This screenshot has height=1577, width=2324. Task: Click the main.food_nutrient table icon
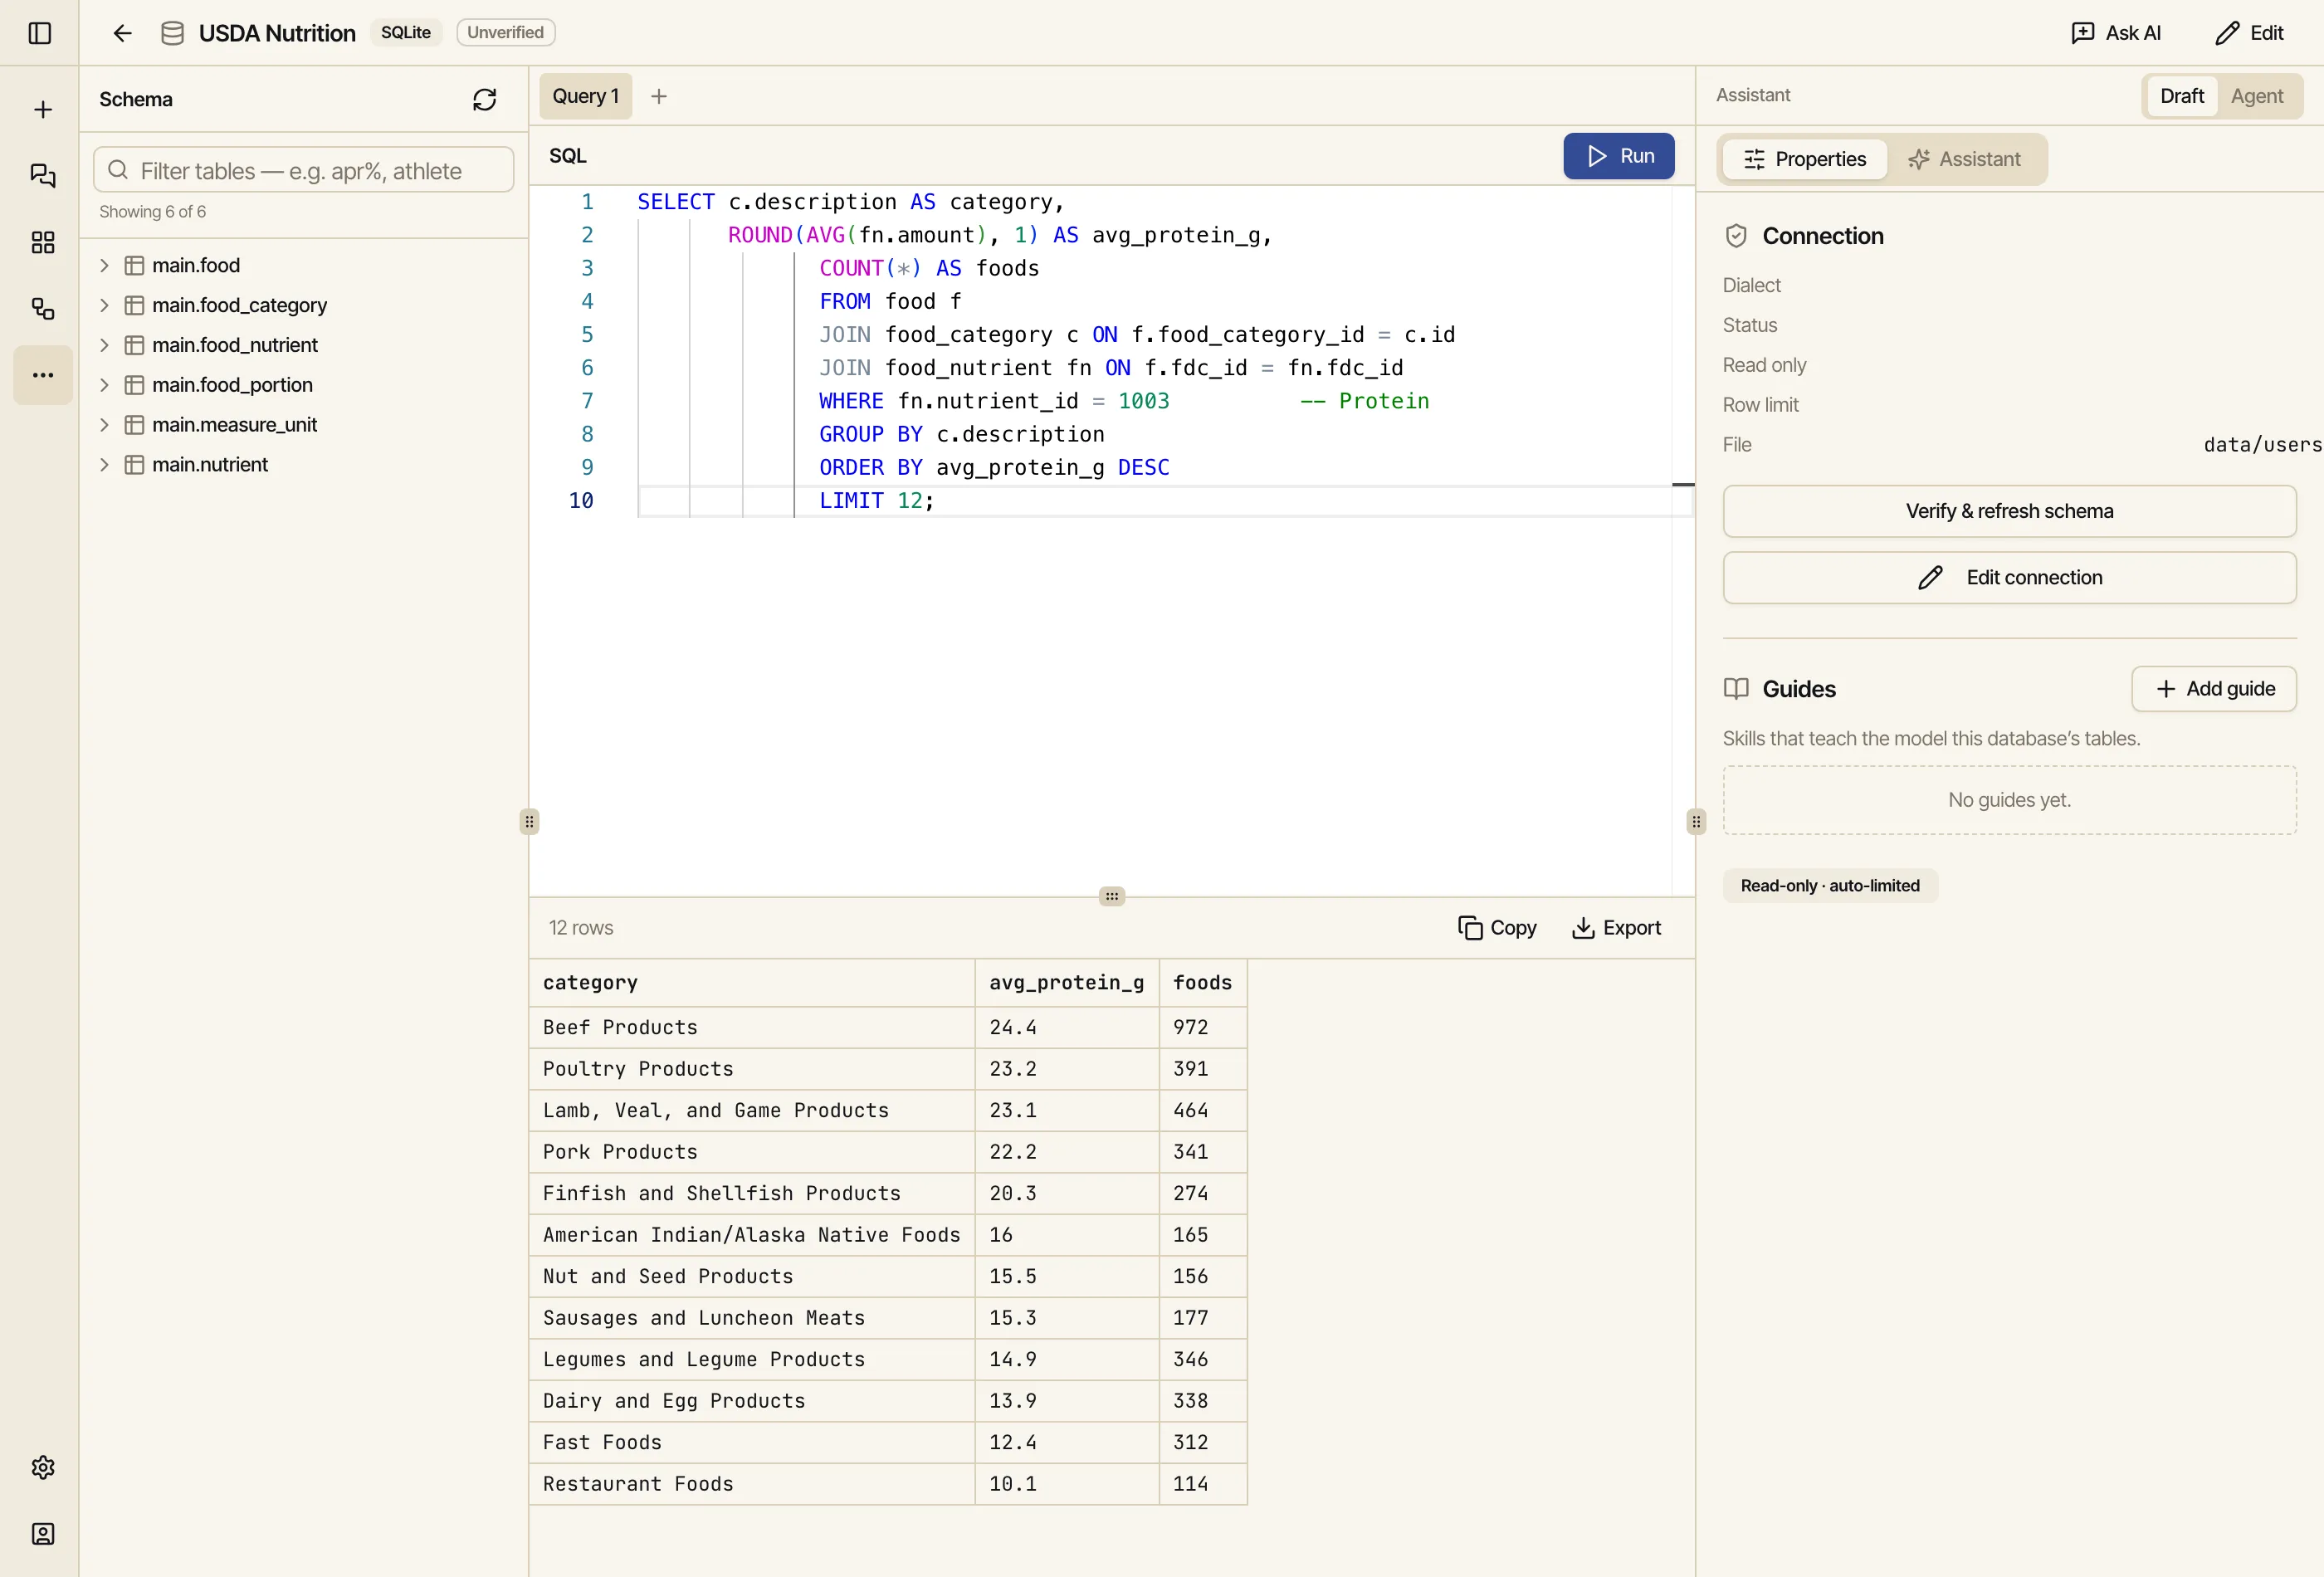(134, 345)
